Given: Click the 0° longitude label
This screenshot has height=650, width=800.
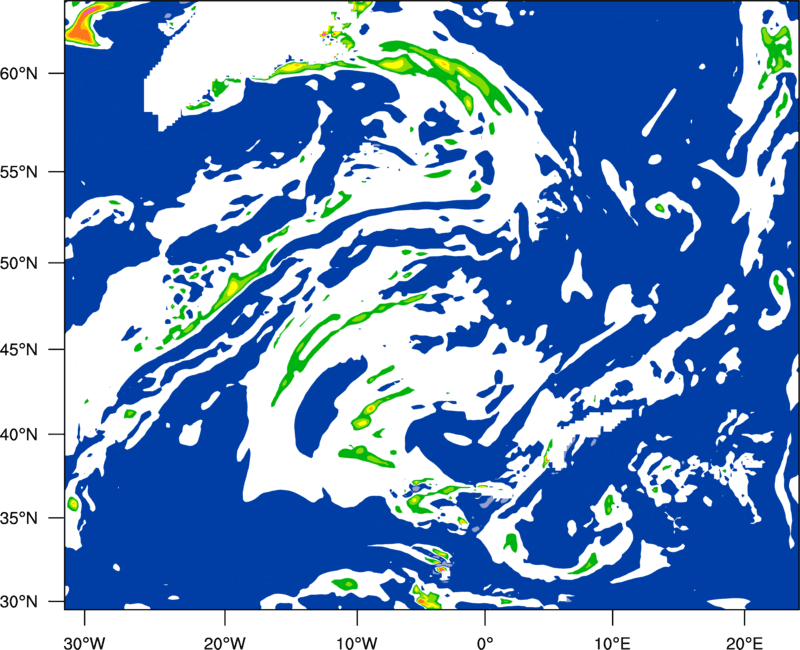Looking at the screenshot, I should (485, 643).
